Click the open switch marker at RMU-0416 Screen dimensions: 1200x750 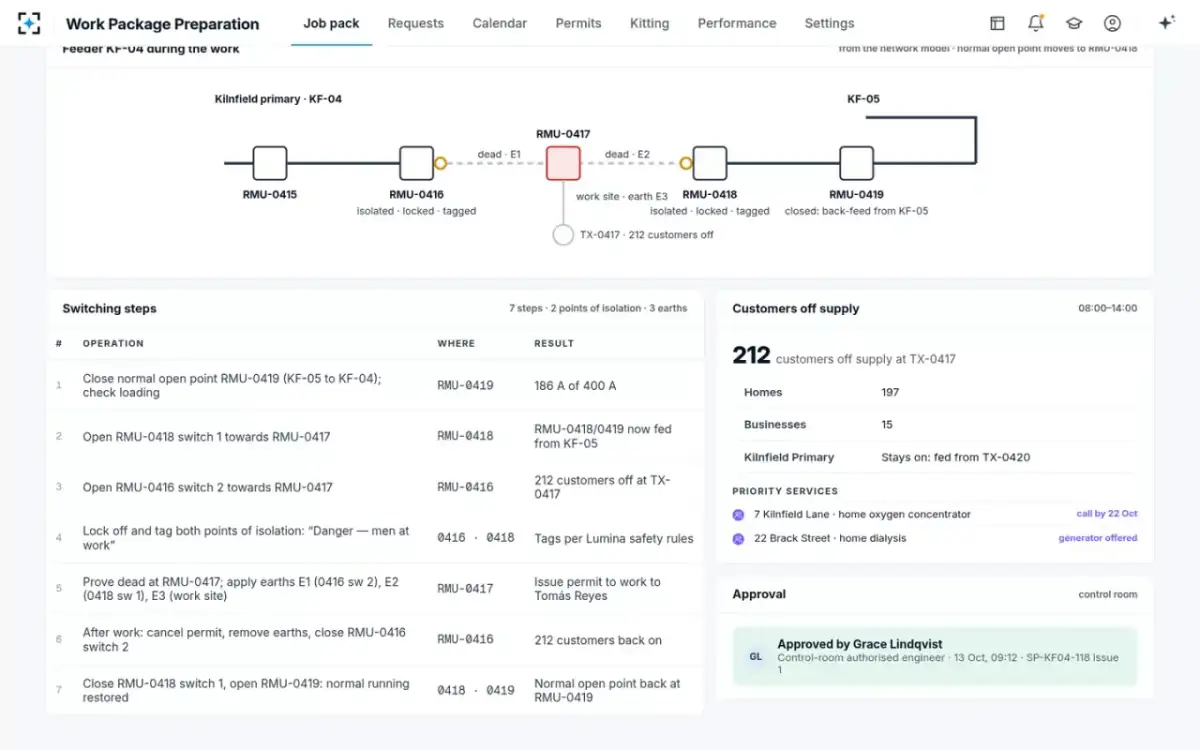point(440,163)
